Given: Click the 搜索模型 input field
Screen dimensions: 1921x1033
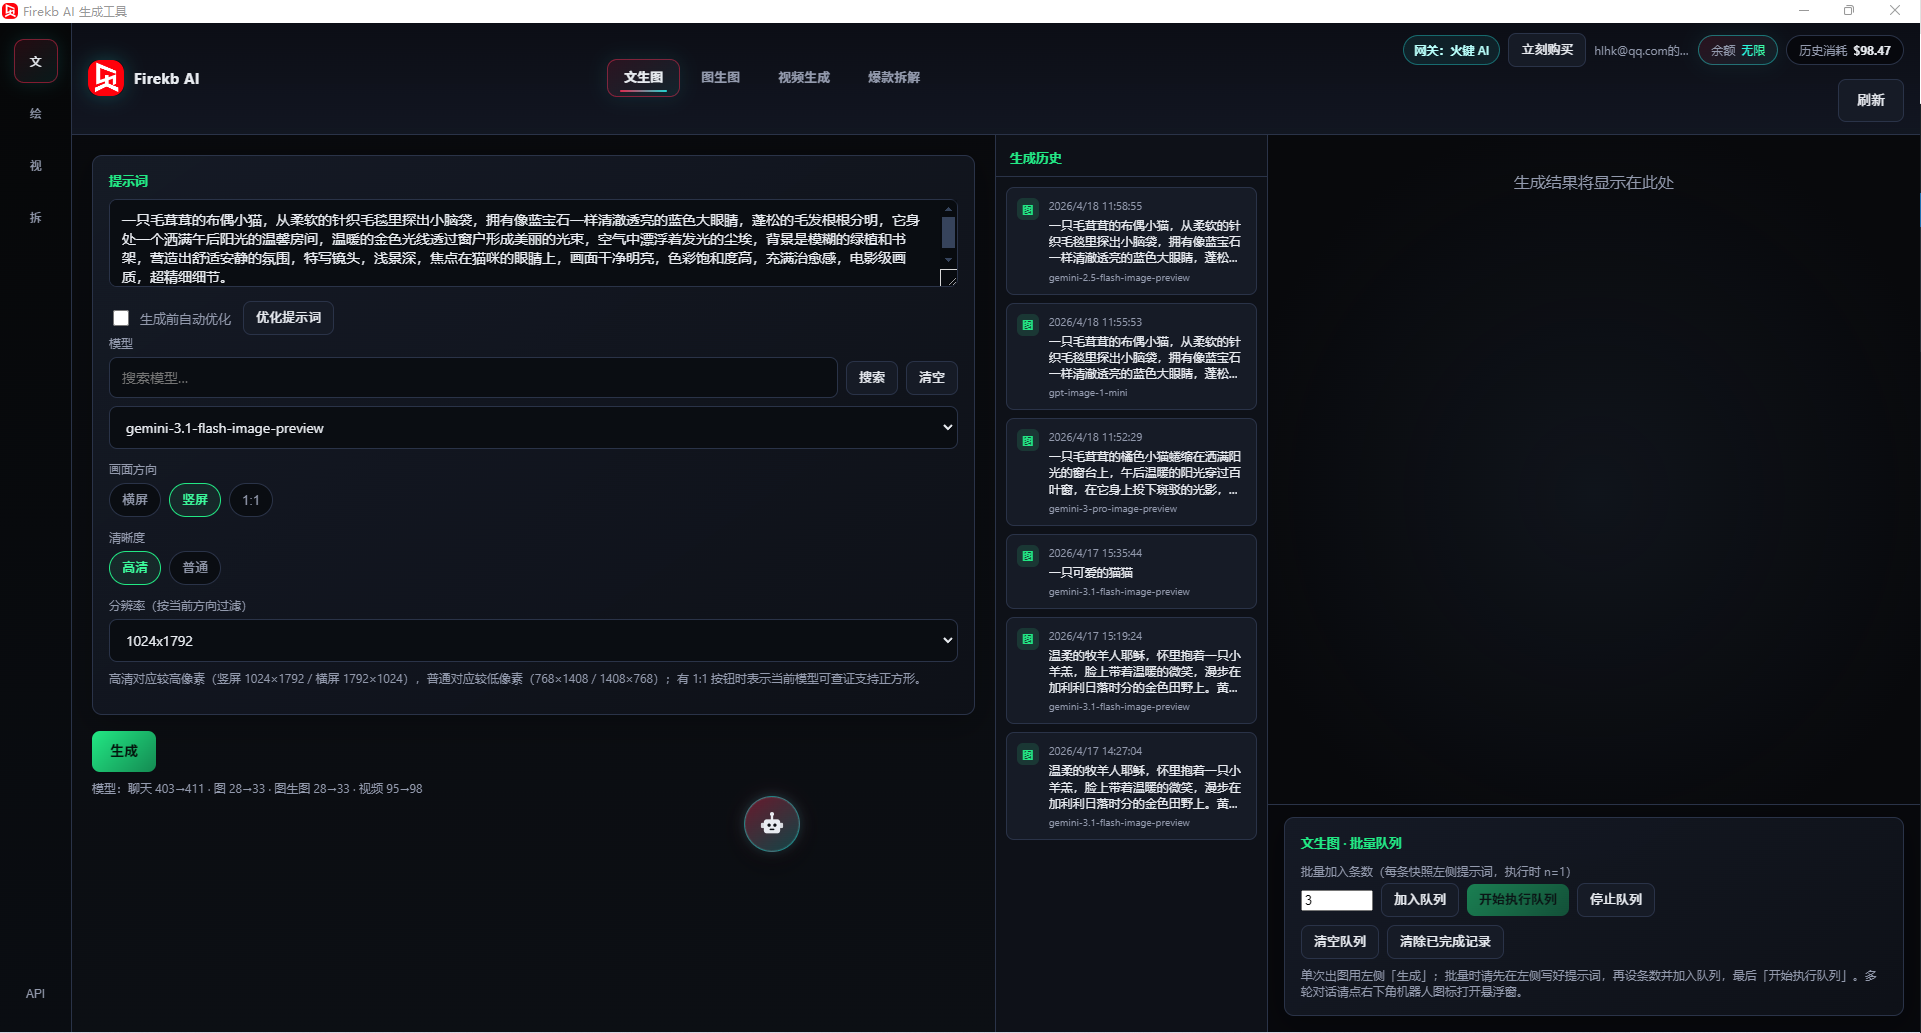Looking at the screenshot, I should 473,378.
